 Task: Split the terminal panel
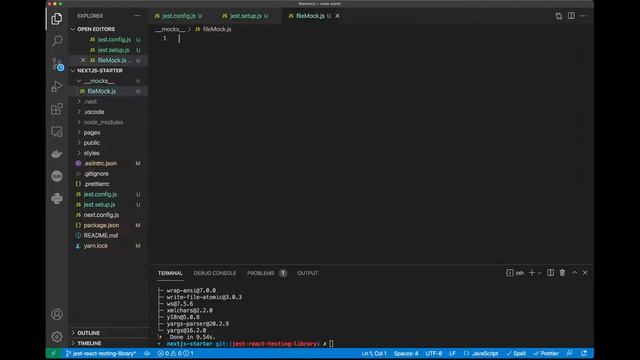(x=550, y=273)
